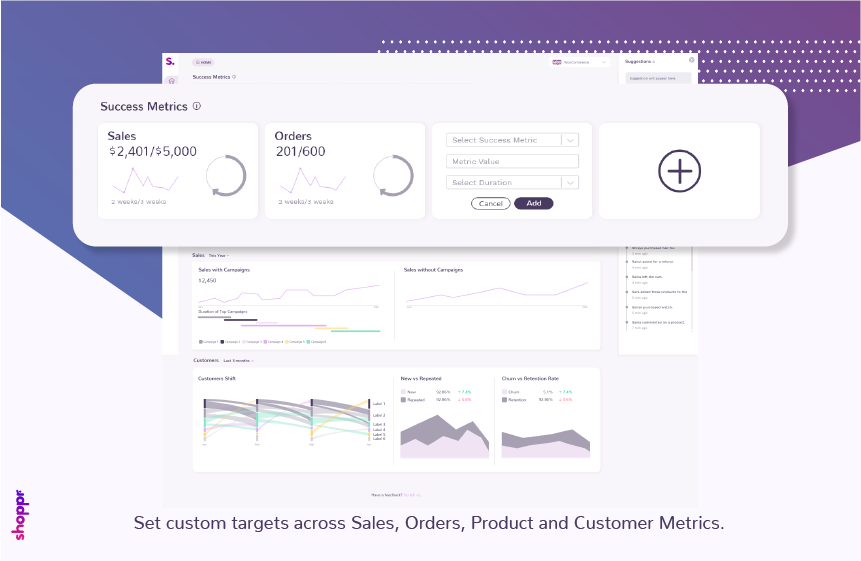The image size is (861, 561).
Task: Click the vertical shoppr logo at the edge of the banner
Action: click(x=19, y=515)
